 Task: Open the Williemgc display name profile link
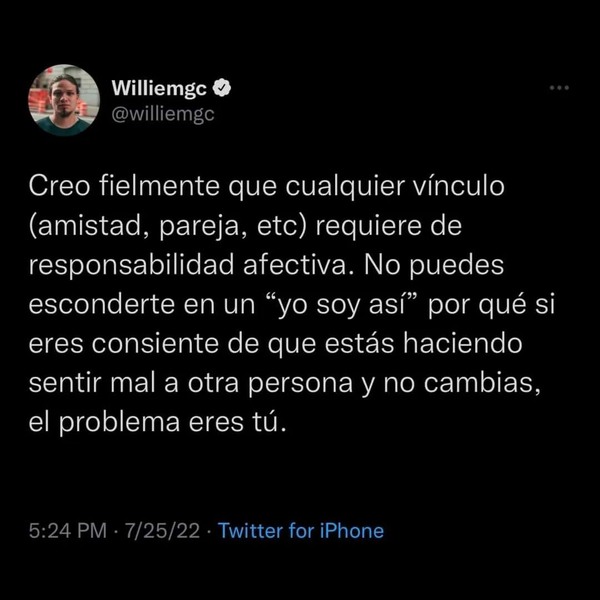[x=159, y=89]
